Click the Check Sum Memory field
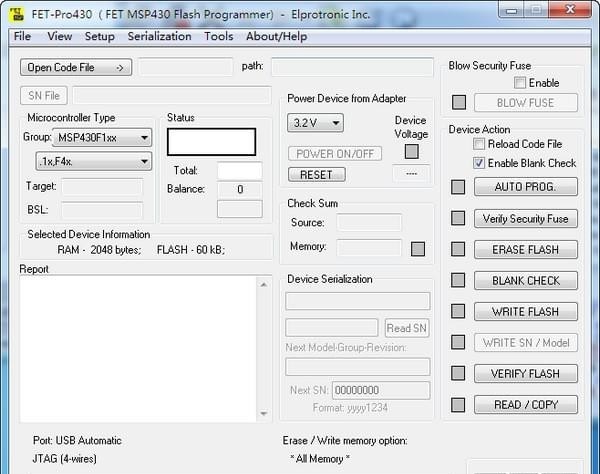The height and width of the screenshot is (474, 600). click(x=369, y=248)
